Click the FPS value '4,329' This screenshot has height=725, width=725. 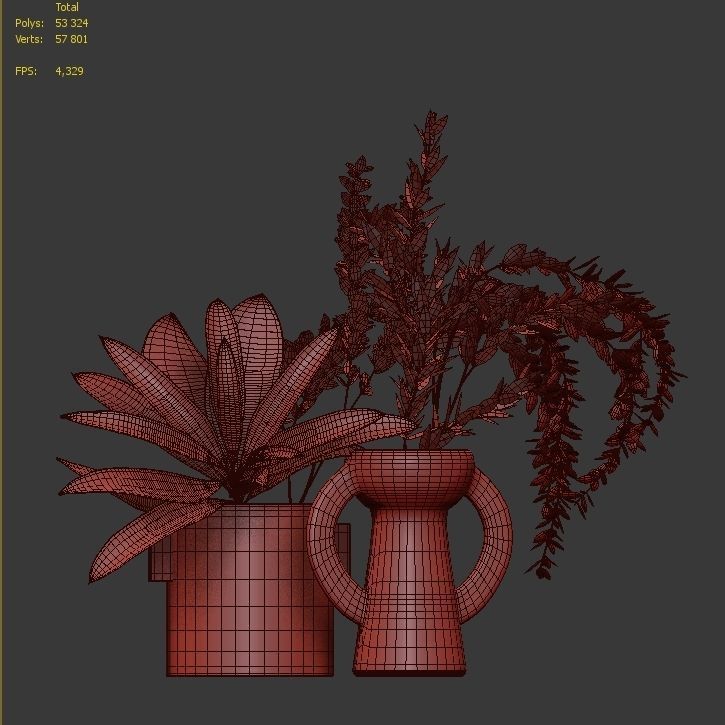[x=69, y=71]
